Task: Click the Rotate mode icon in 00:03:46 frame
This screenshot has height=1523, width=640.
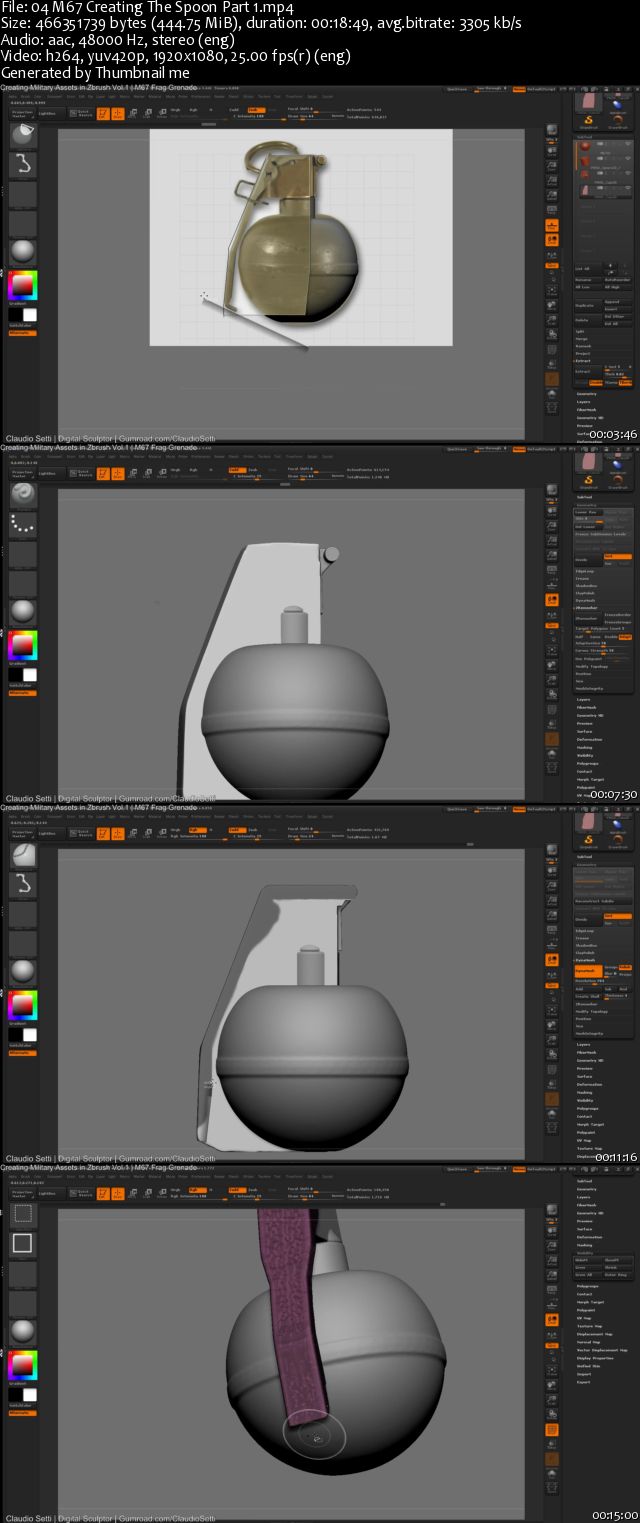Action: point(162,114)
